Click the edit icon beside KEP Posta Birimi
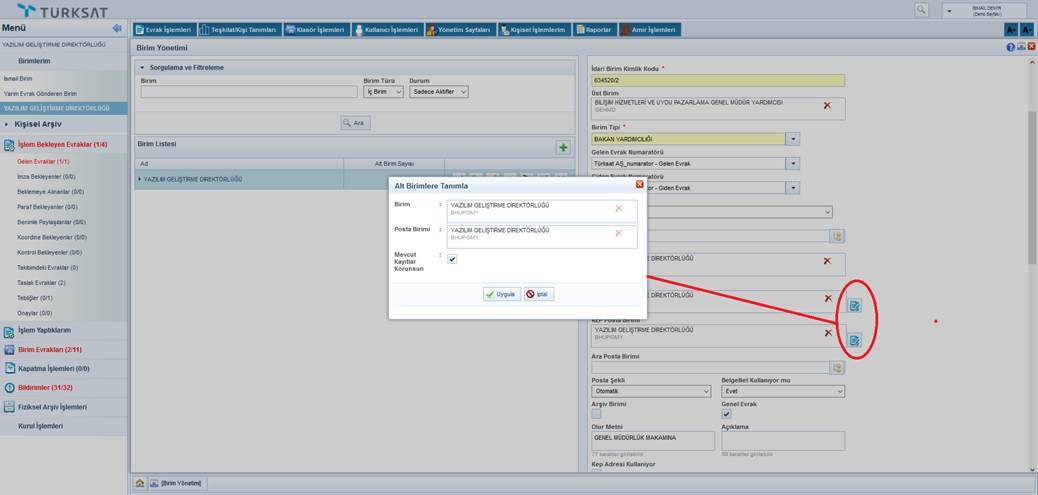Viewport: 1038px width, 495px height. coord(854,341)
